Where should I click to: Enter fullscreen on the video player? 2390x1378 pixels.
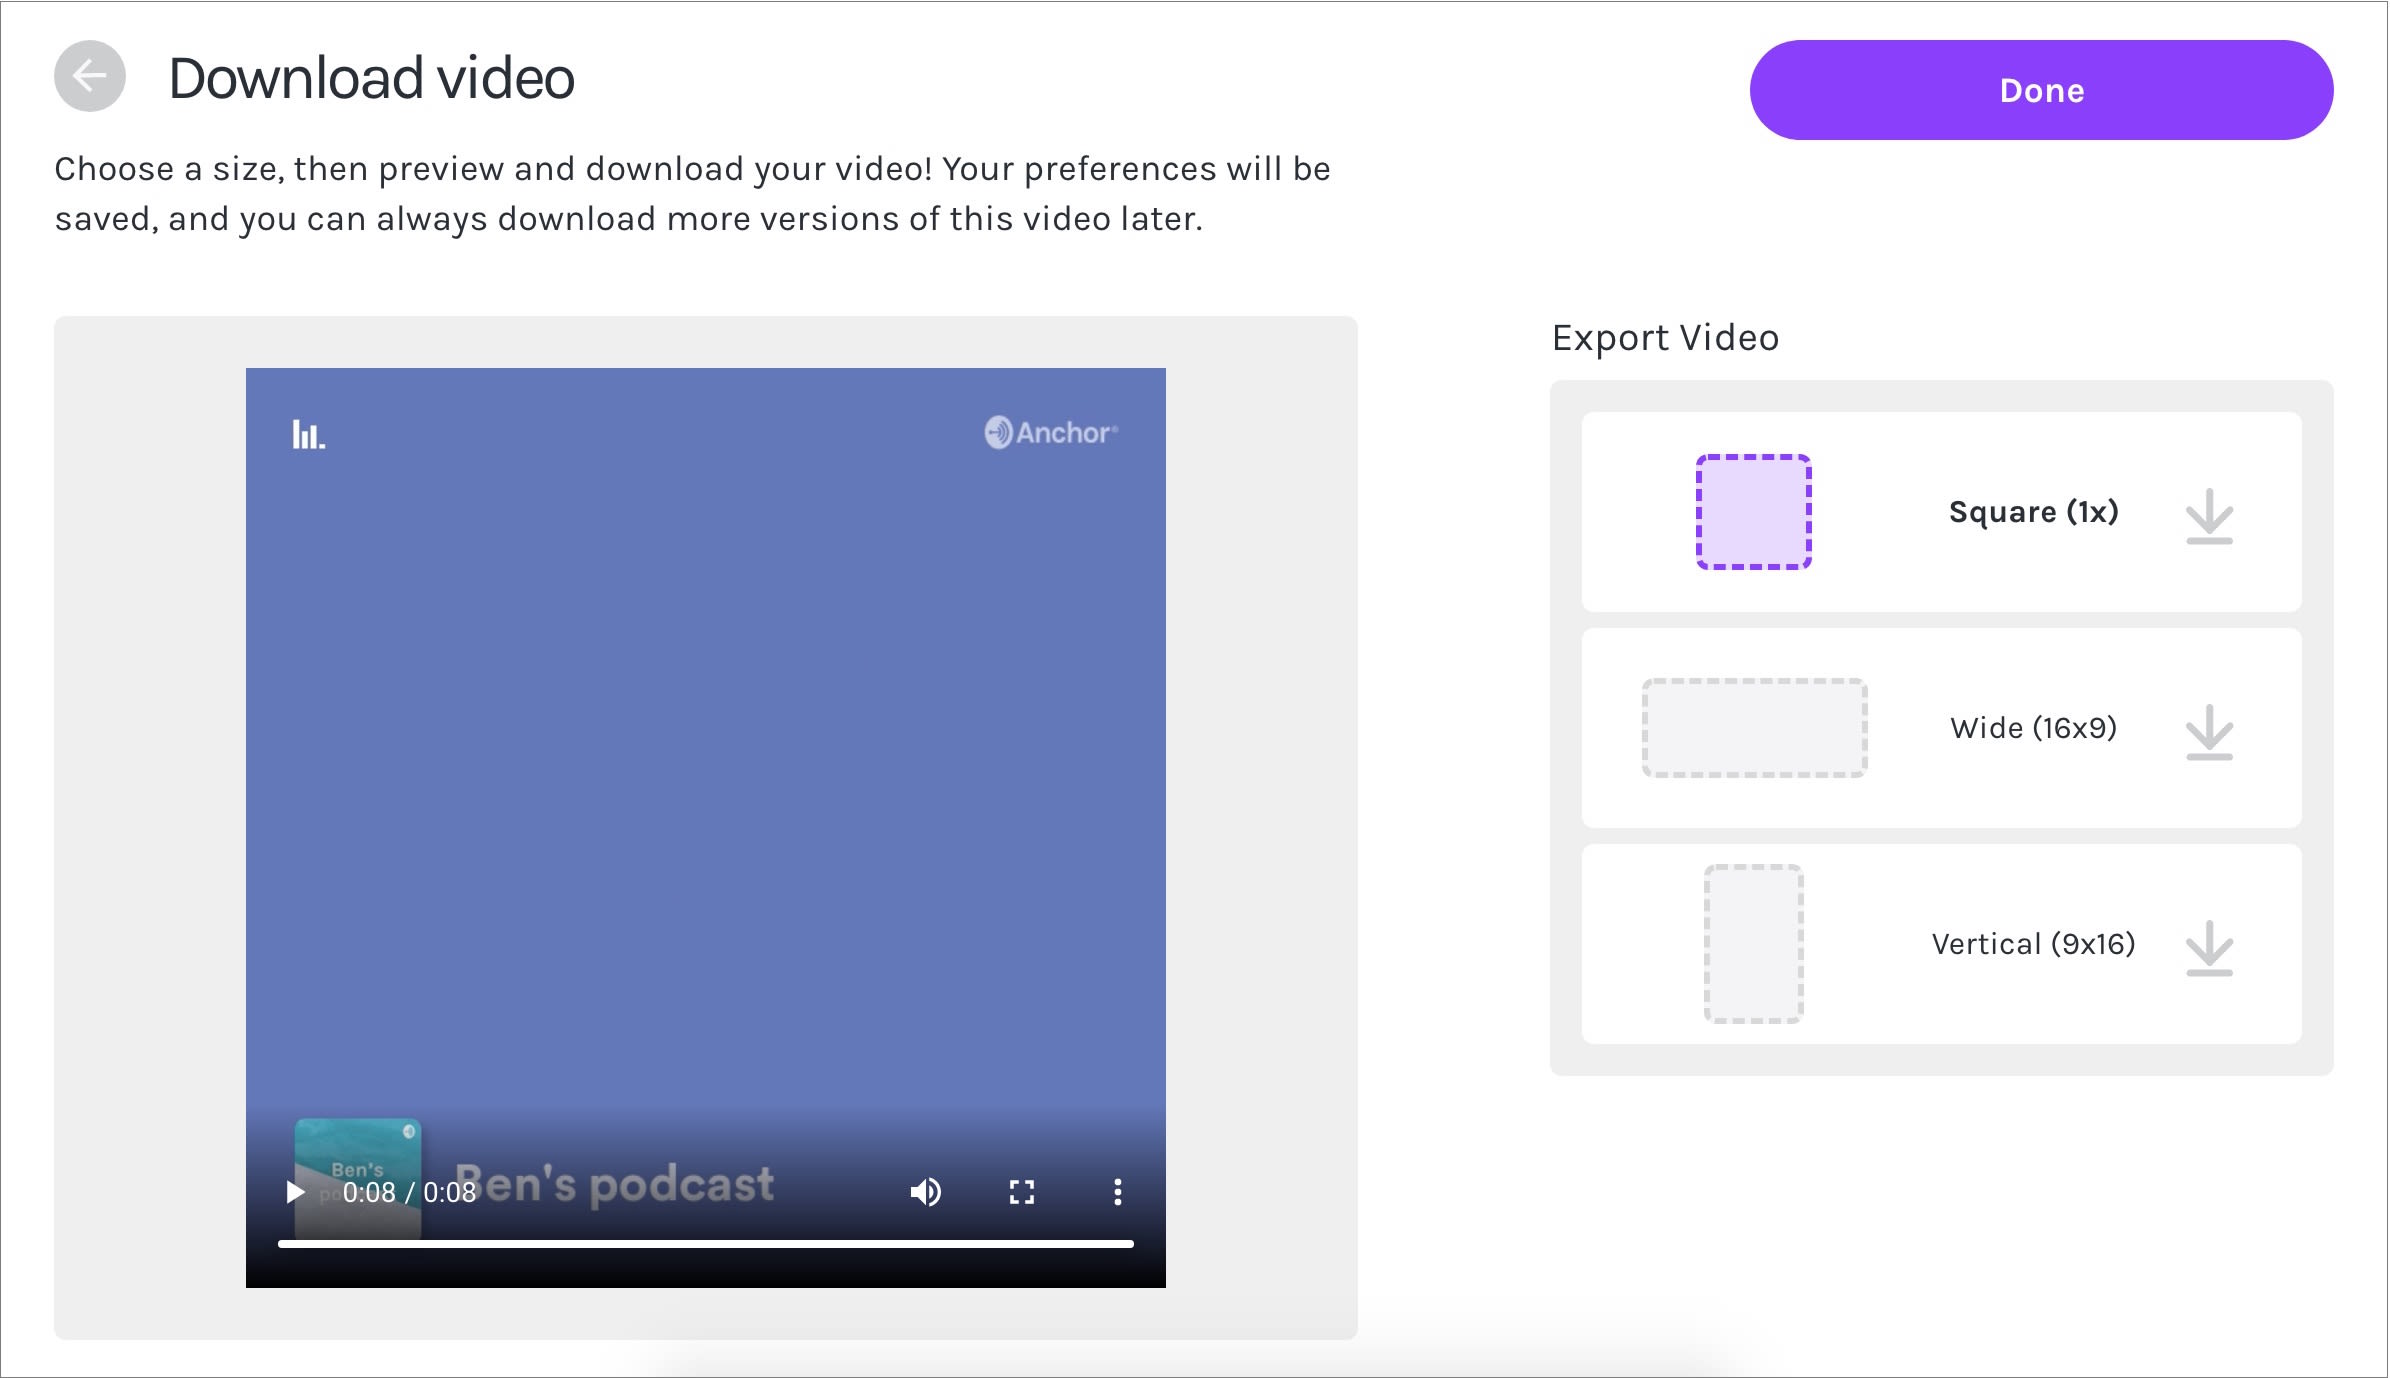[1022, 1192]
